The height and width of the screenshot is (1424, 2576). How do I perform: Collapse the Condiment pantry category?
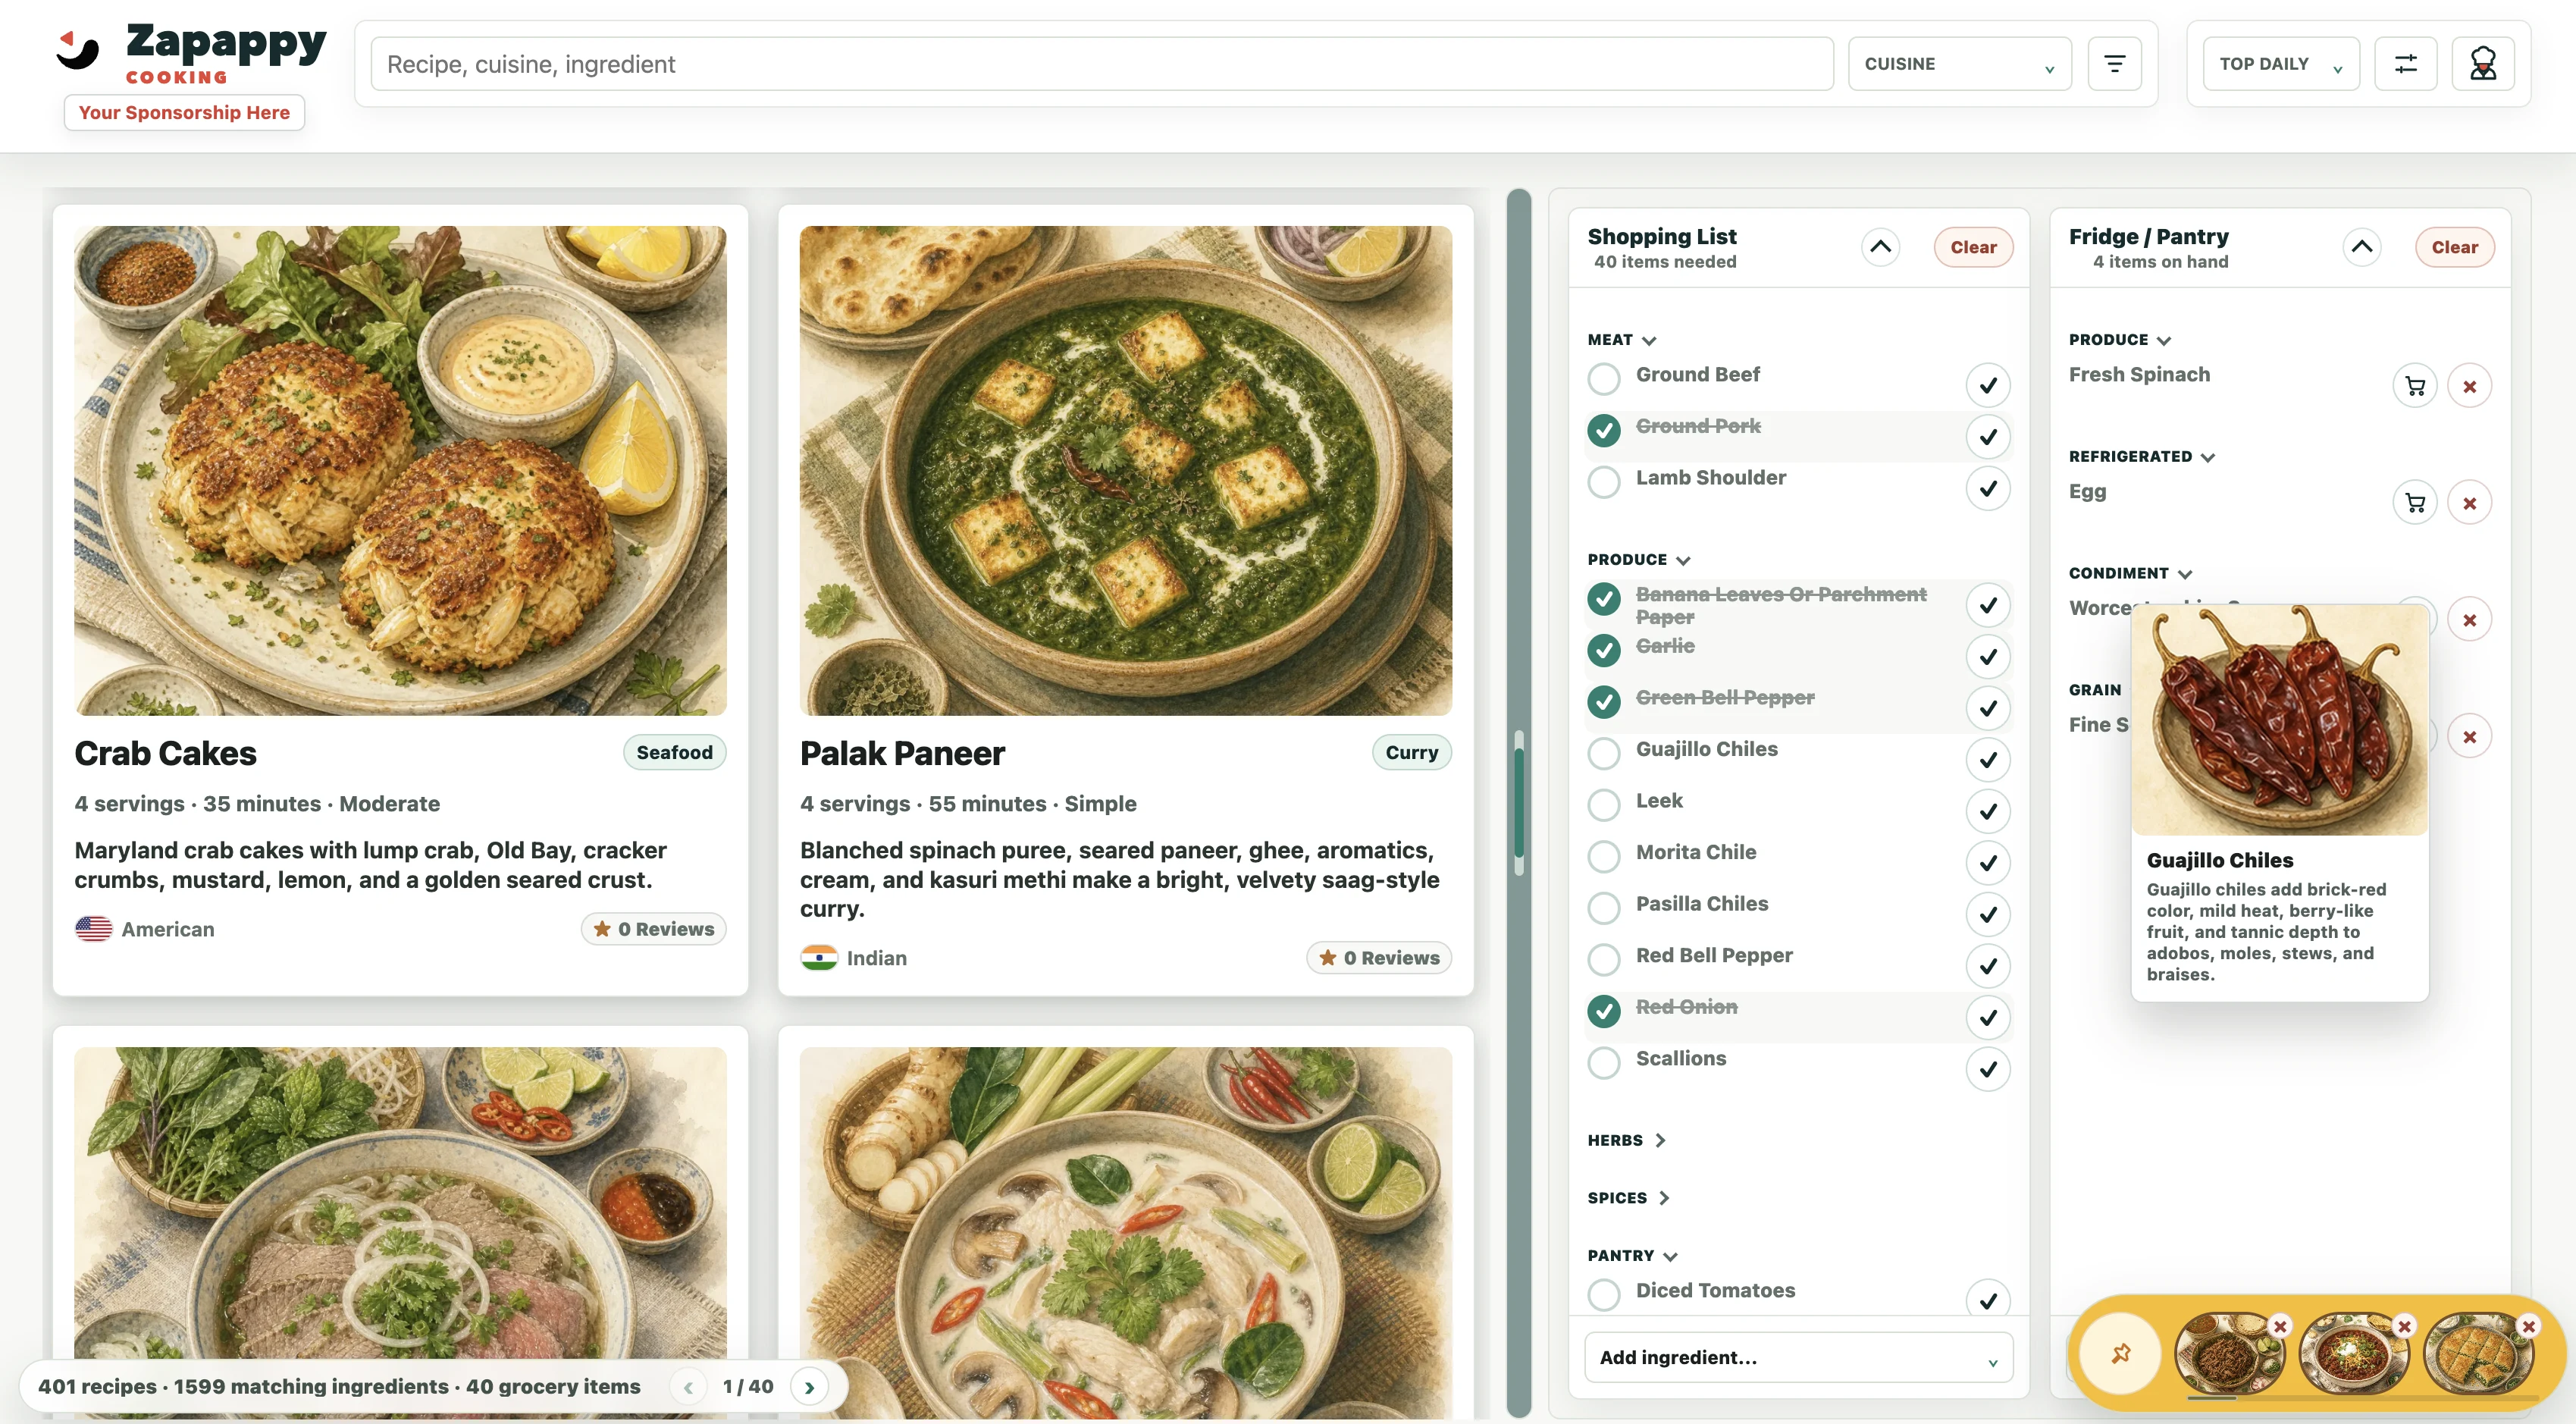point(2130,573)
